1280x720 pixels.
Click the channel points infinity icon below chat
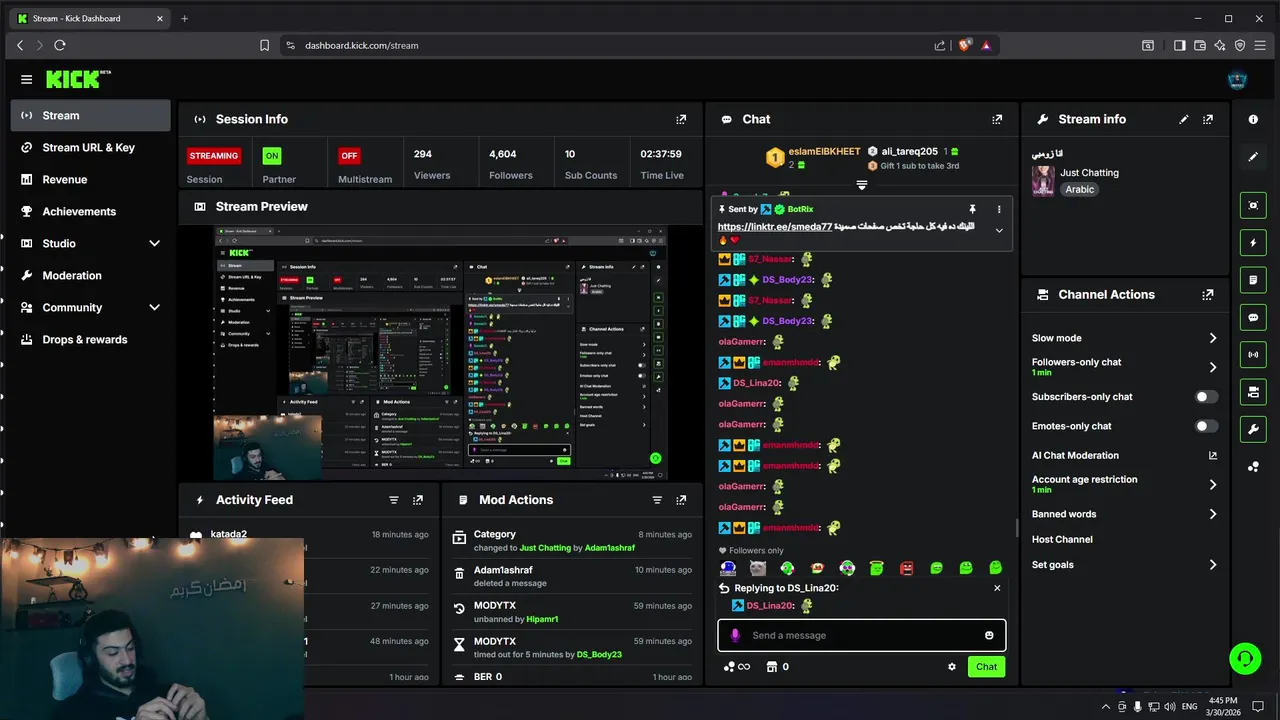[736, 667]
